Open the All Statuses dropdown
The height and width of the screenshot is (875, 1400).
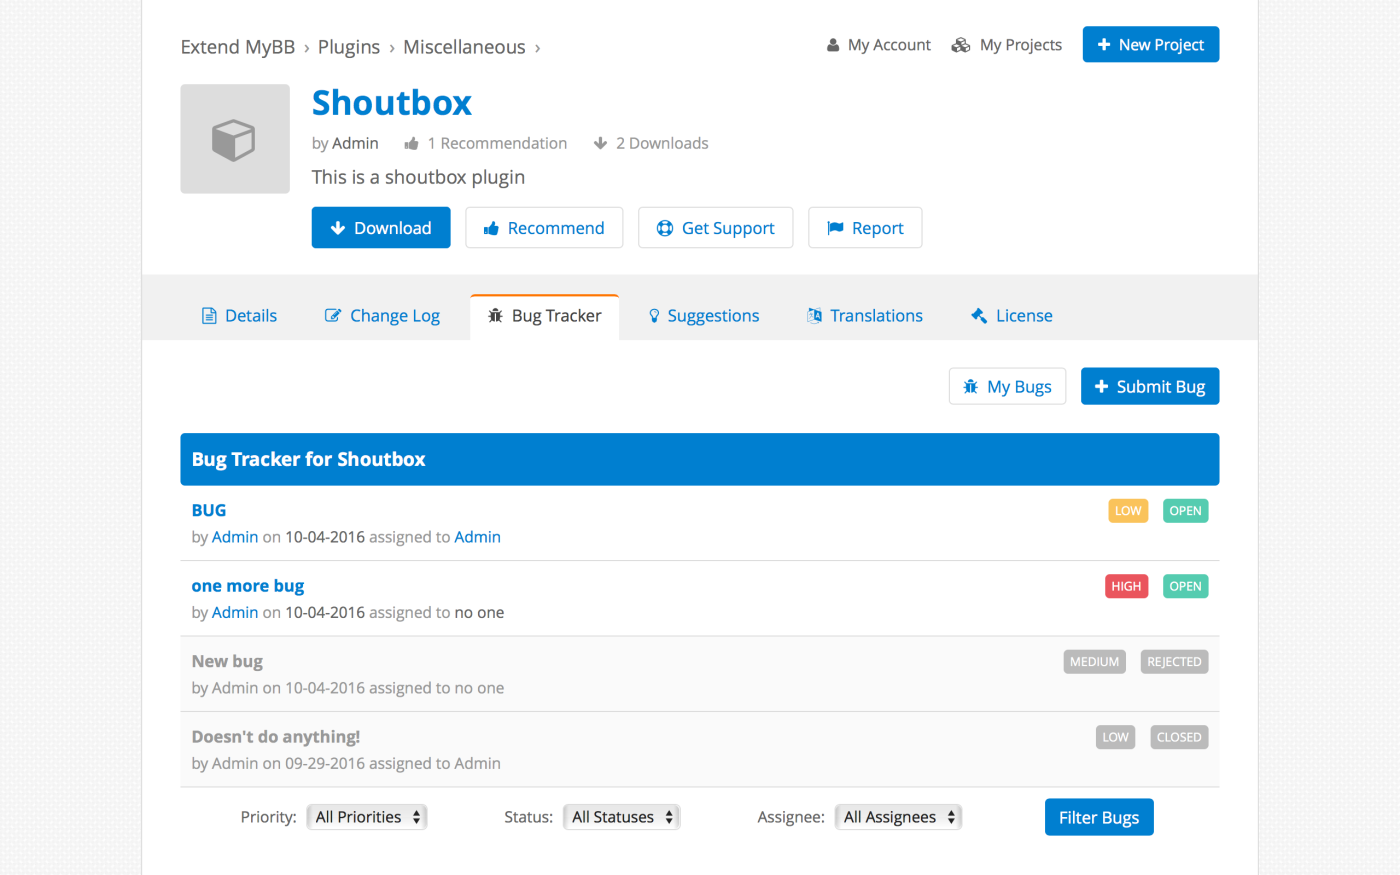click(622, 817)
